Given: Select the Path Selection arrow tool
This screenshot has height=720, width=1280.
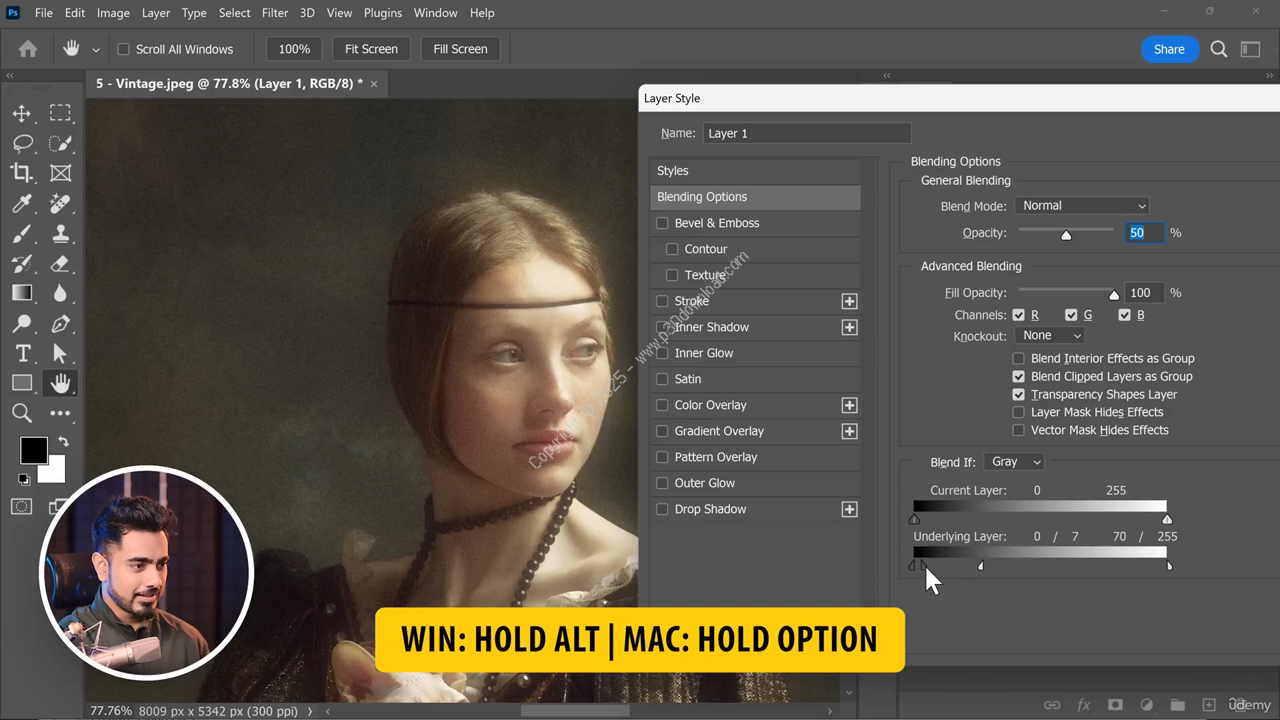Looking at the screenshot, I should click(60, 353).
